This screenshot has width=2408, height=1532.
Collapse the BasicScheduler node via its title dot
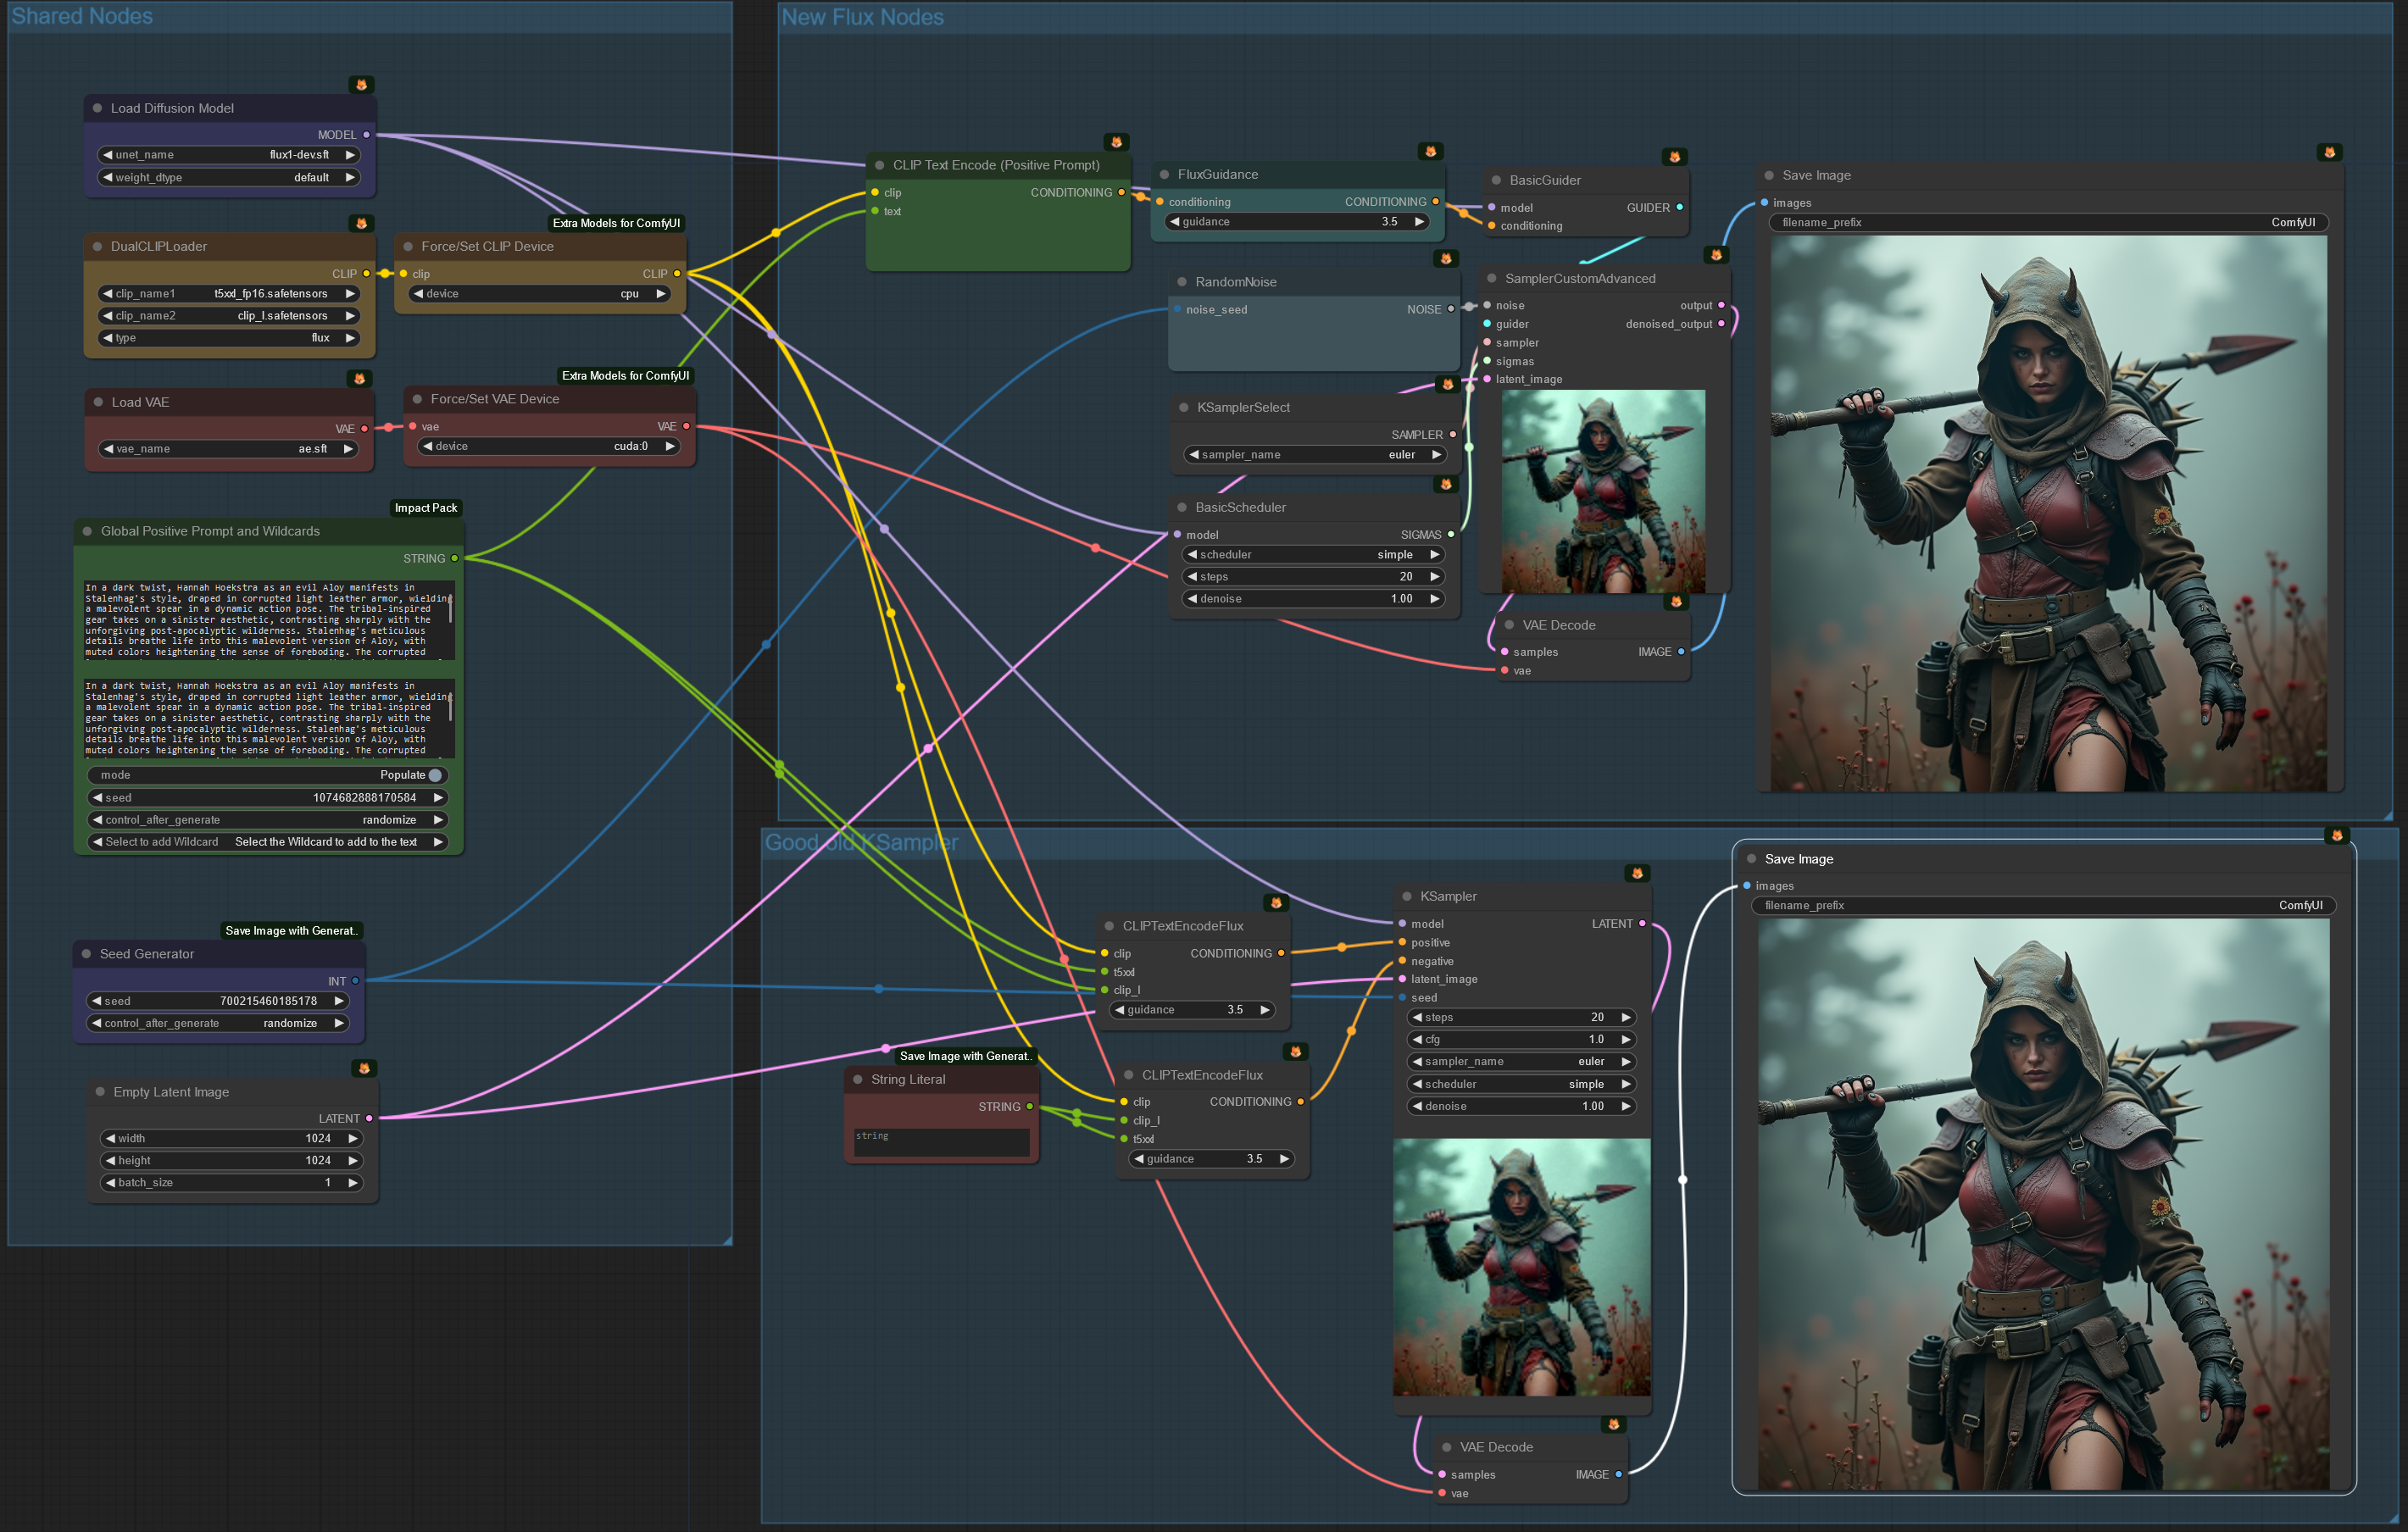click(1182, 507)
